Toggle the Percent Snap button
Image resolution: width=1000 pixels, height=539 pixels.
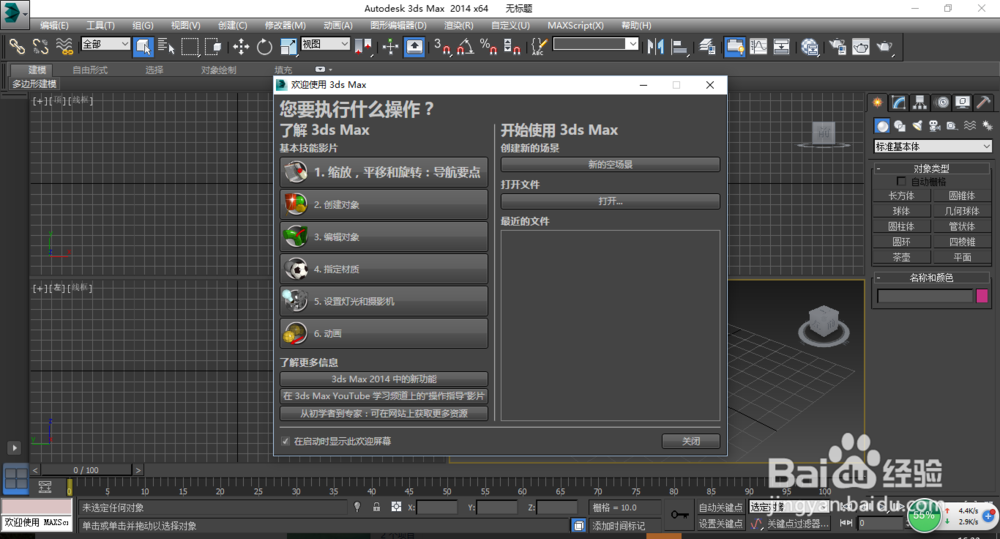(x=489, y=47)
